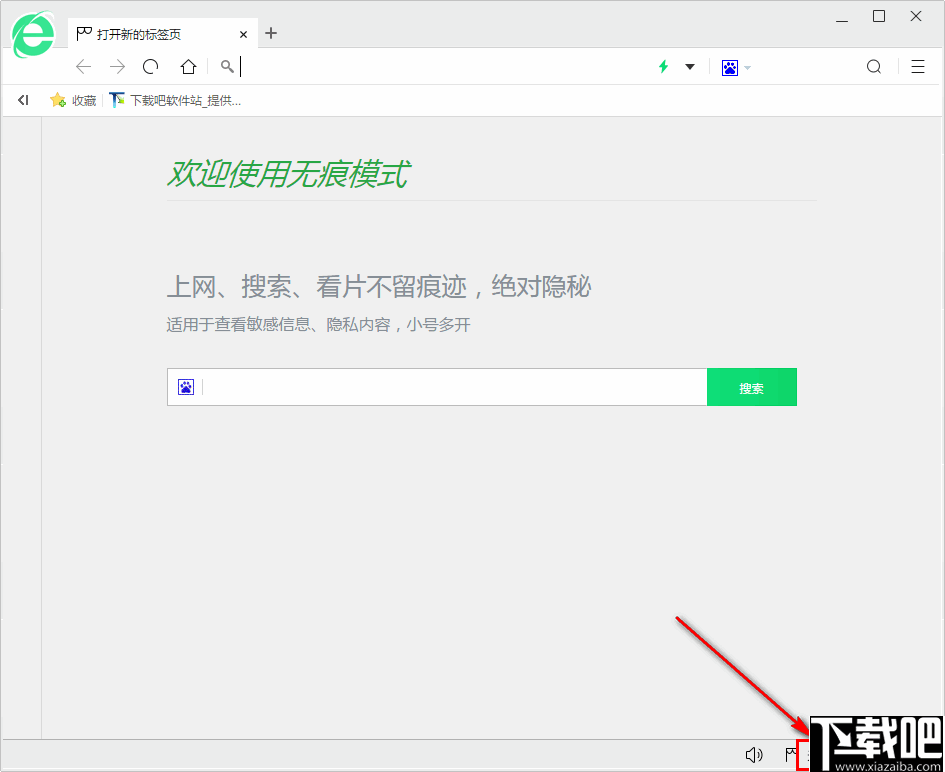Open the dropdown beside the Baidu icon
945x772 pixels.
tap(748, 66)
